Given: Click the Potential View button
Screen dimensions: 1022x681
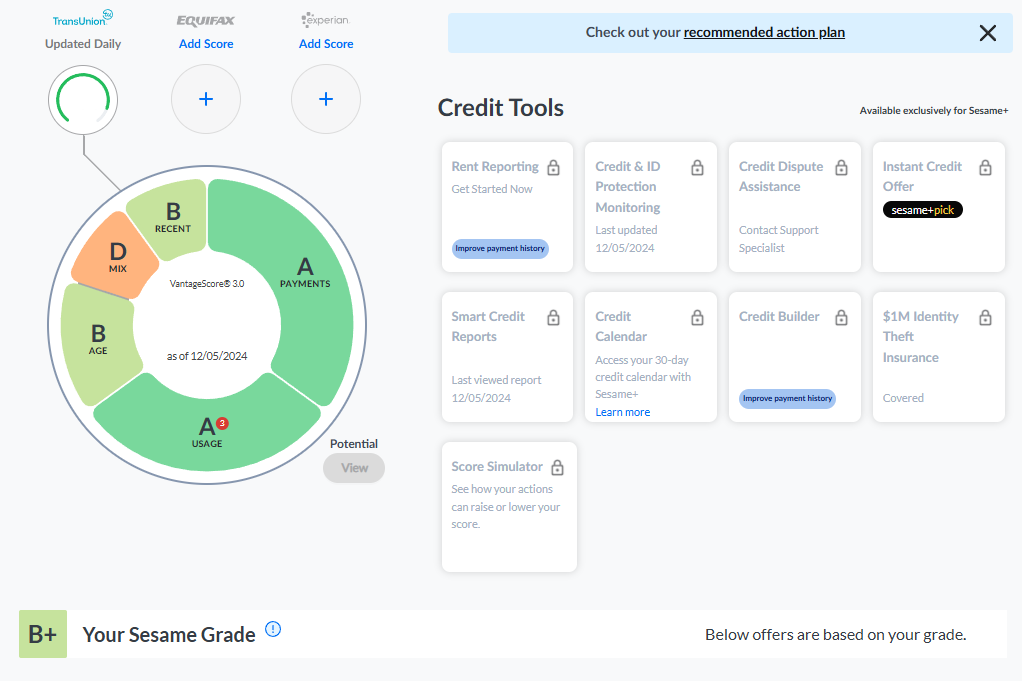Looking at the screenshot, I should (x=354, y=468).
